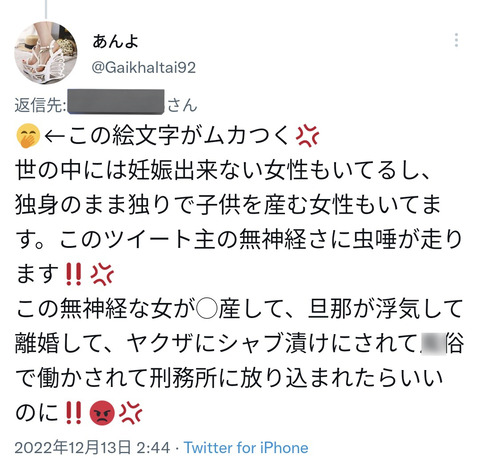Open the Twitter for iPhone source link
The height and width of the screenshot is (466, 480).
click(246, 447)
